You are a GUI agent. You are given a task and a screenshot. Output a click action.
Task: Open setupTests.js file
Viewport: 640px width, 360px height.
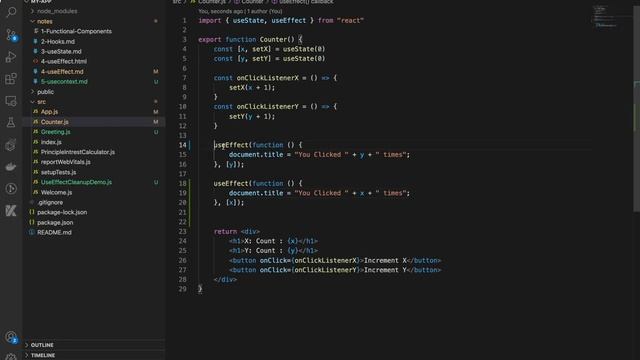tap(58, 172)
